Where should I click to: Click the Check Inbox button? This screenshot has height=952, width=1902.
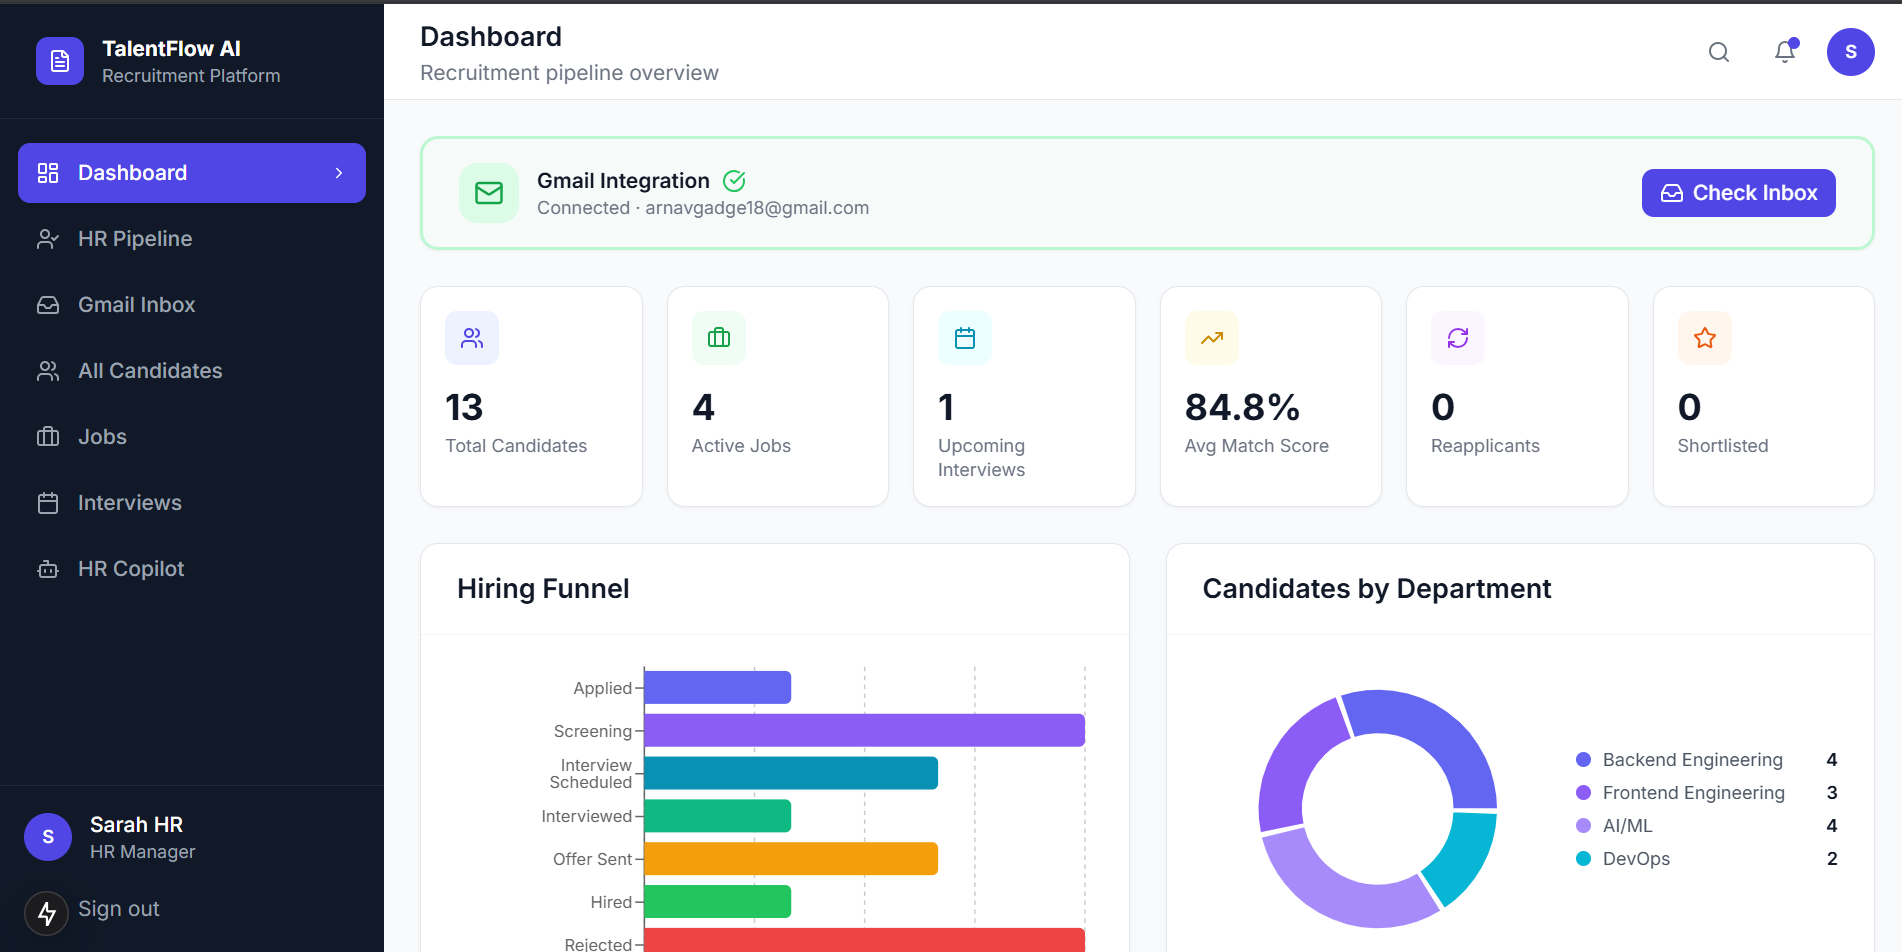pyautogui.click(x=1738, y=193)
